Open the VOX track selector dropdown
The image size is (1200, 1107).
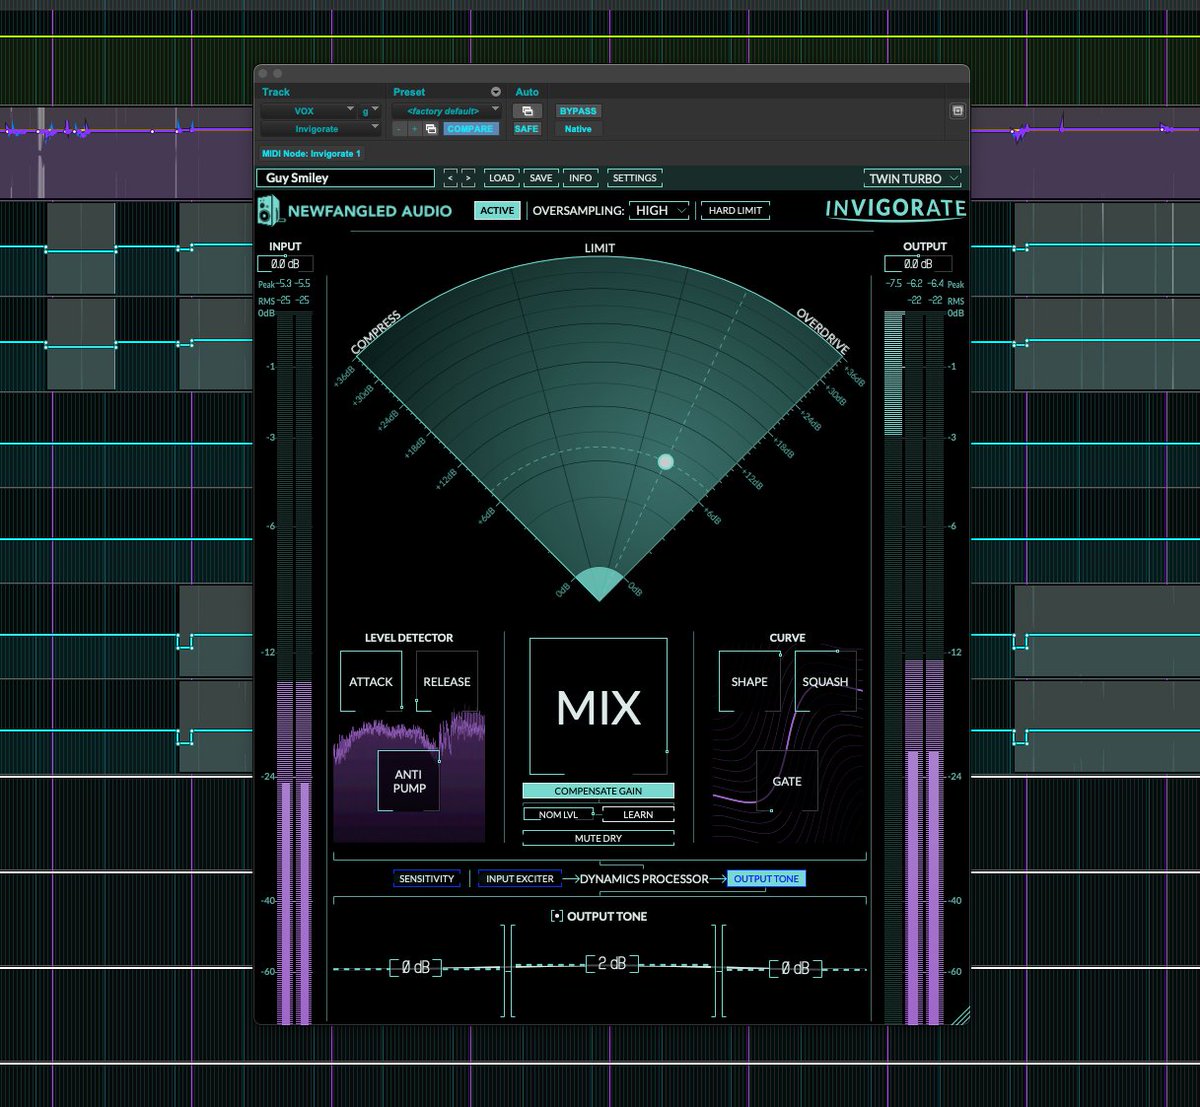[309, 111]
